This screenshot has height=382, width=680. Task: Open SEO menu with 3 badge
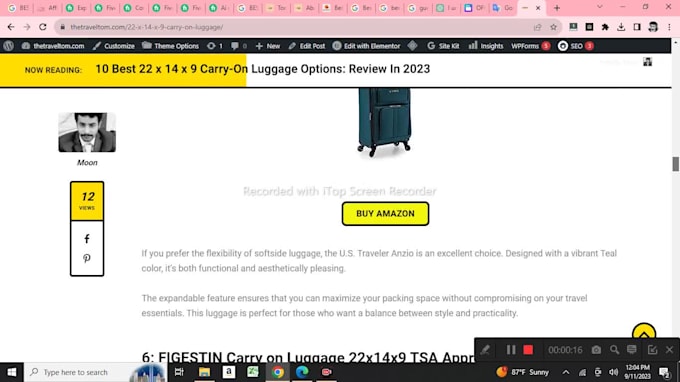tap(575, 46)
